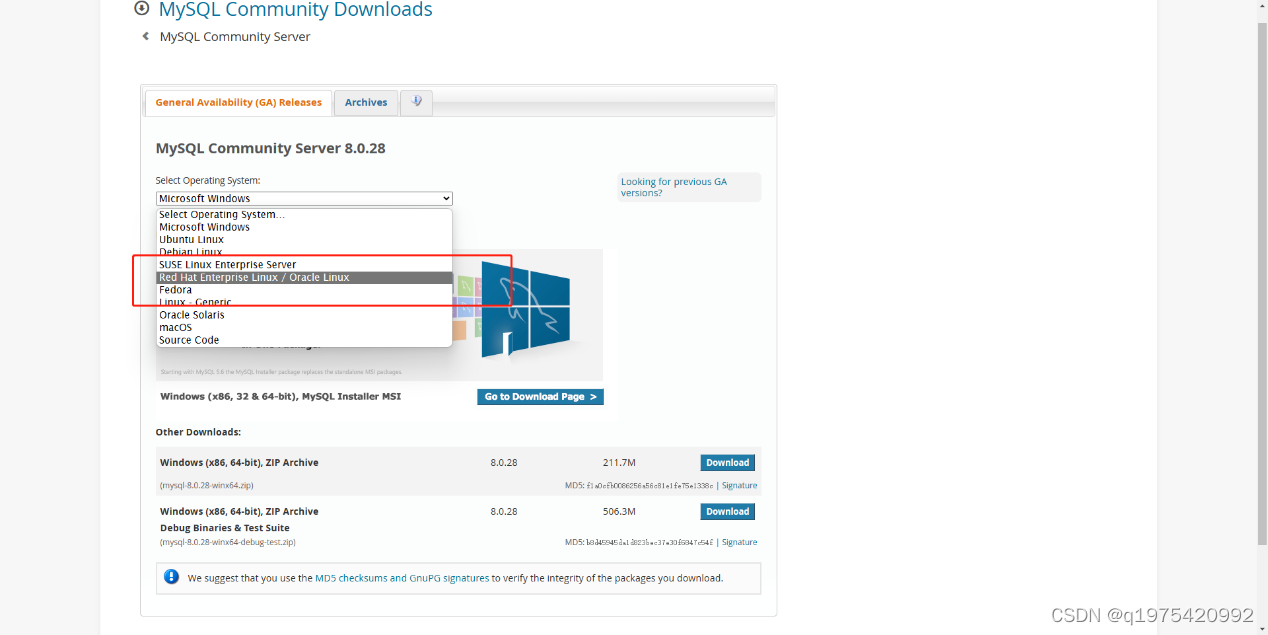Click the file name (mysql-8.0.28-winx64.zip)
This screenshot has height=635, width=1268.
(207, 486)
